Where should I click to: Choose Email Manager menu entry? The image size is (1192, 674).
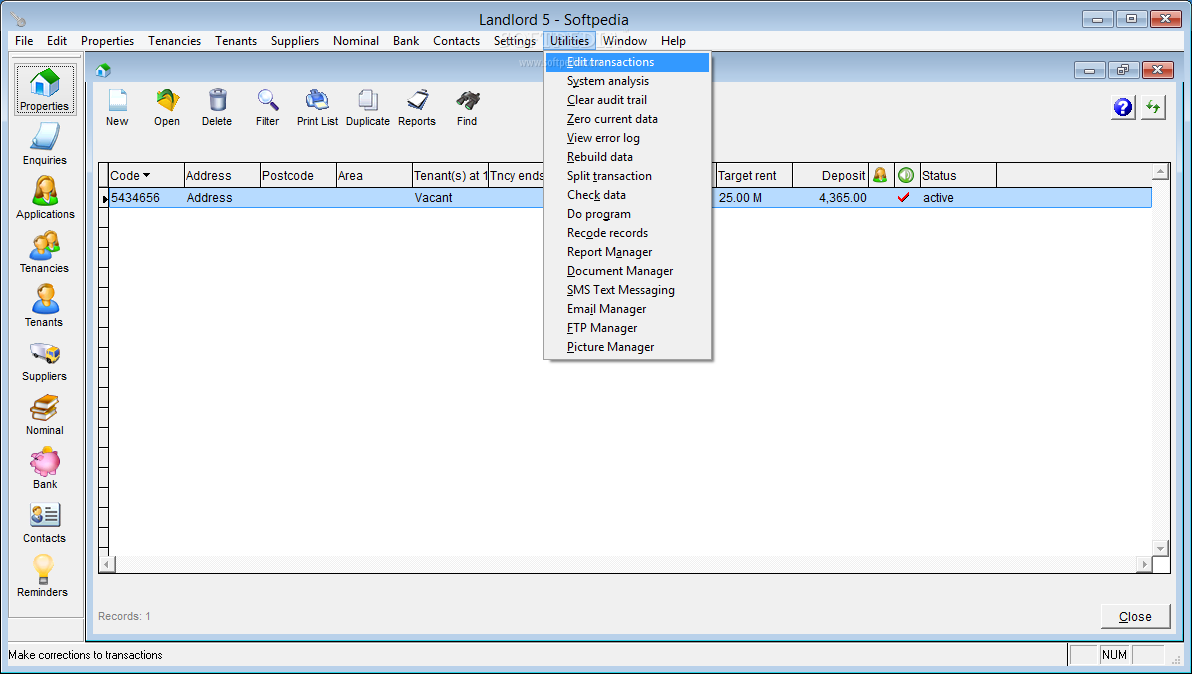pyautogui.click(x=627, y=309)
